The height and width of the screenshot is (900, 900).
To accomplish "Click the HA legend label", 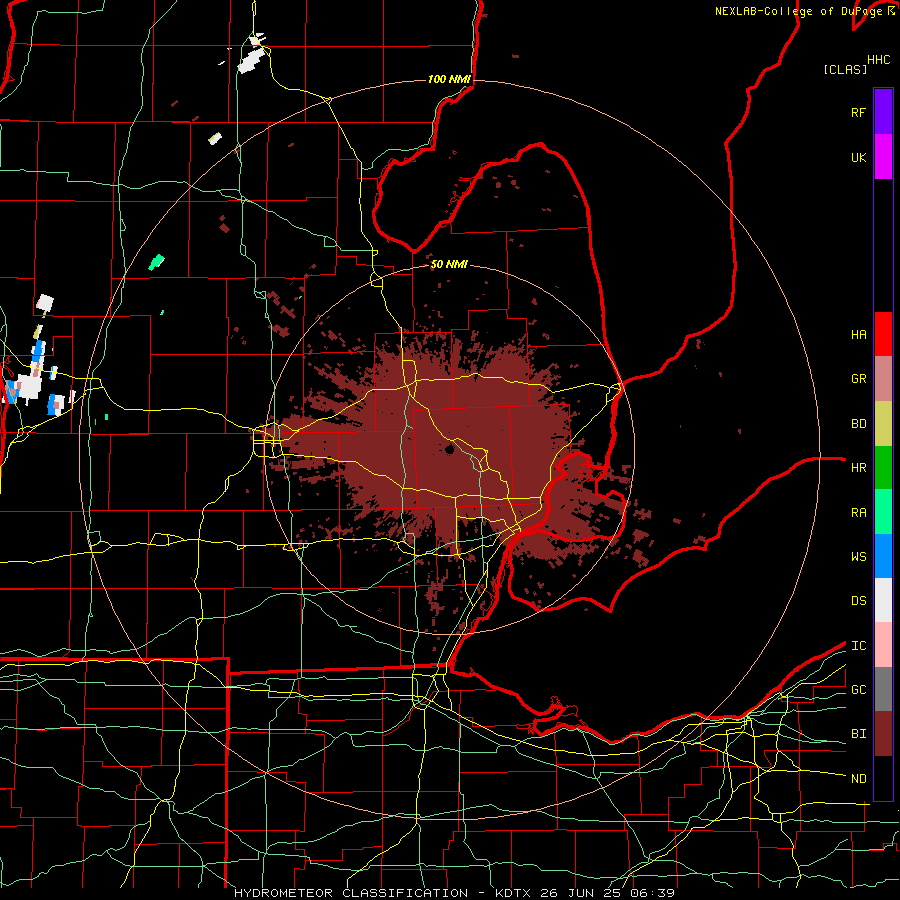I will (x=858, y=334).
